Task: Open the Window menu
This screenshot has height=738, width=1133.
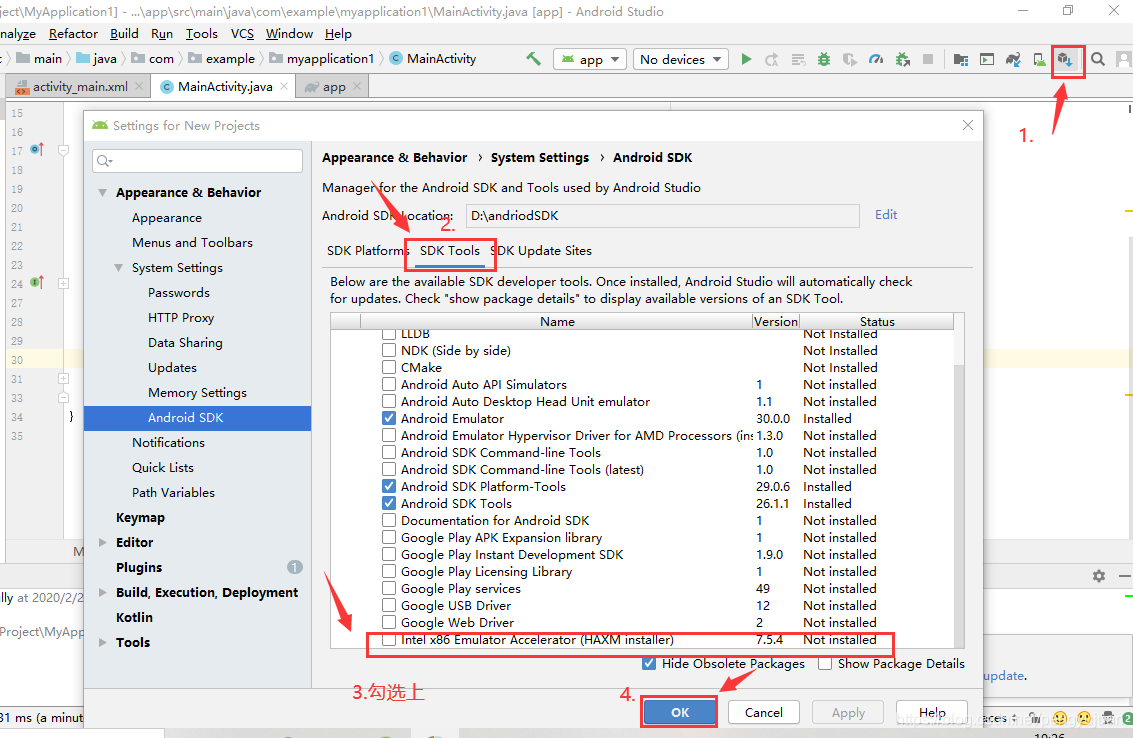Action: [x=289, y=34]
